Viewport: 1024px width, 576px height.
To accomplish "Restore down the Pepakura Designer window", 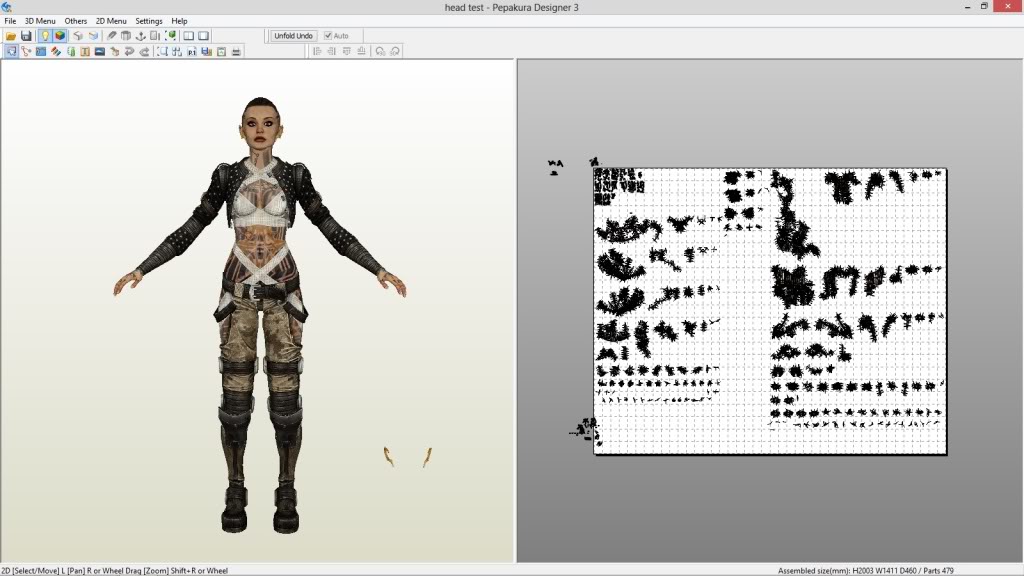I will 984,7.
